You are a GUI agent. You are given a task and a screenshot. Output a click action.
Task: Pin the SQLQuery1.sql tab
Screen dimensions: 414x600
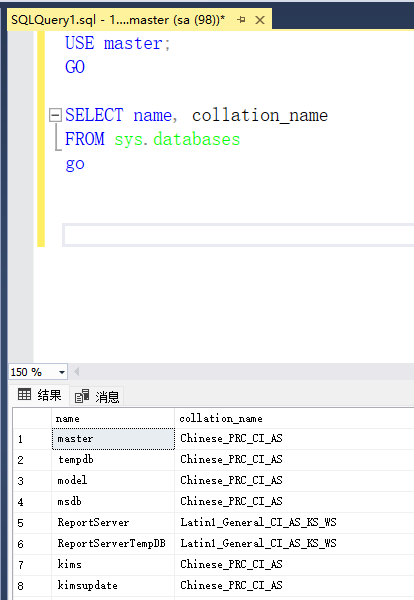click(241, 20)
